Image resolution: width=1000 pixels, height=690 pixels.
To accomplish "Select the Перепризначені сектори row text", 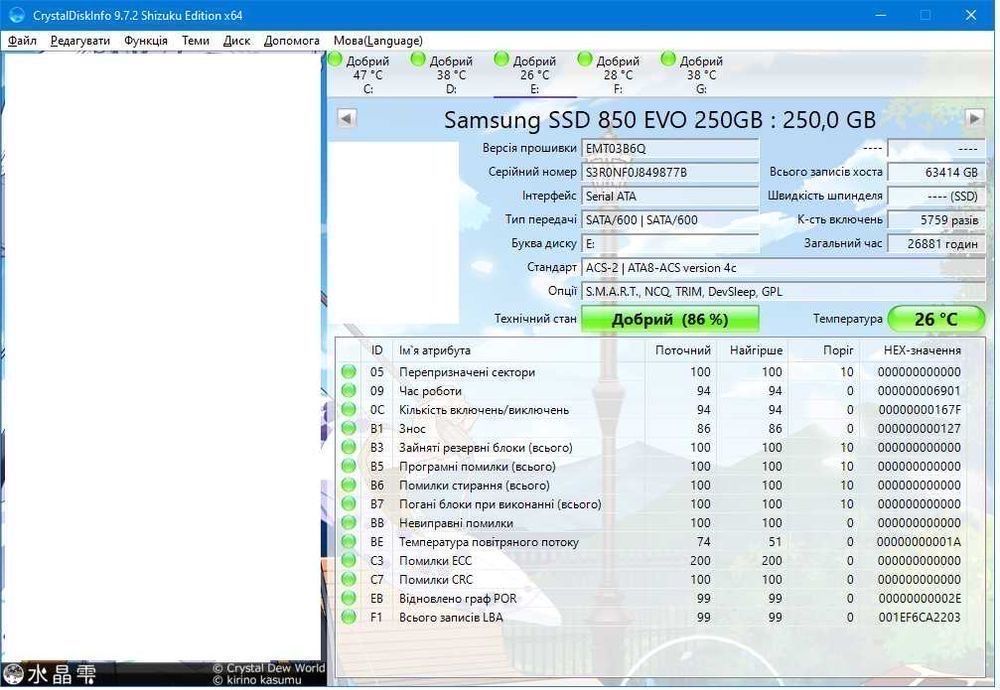I will (467, 372).
